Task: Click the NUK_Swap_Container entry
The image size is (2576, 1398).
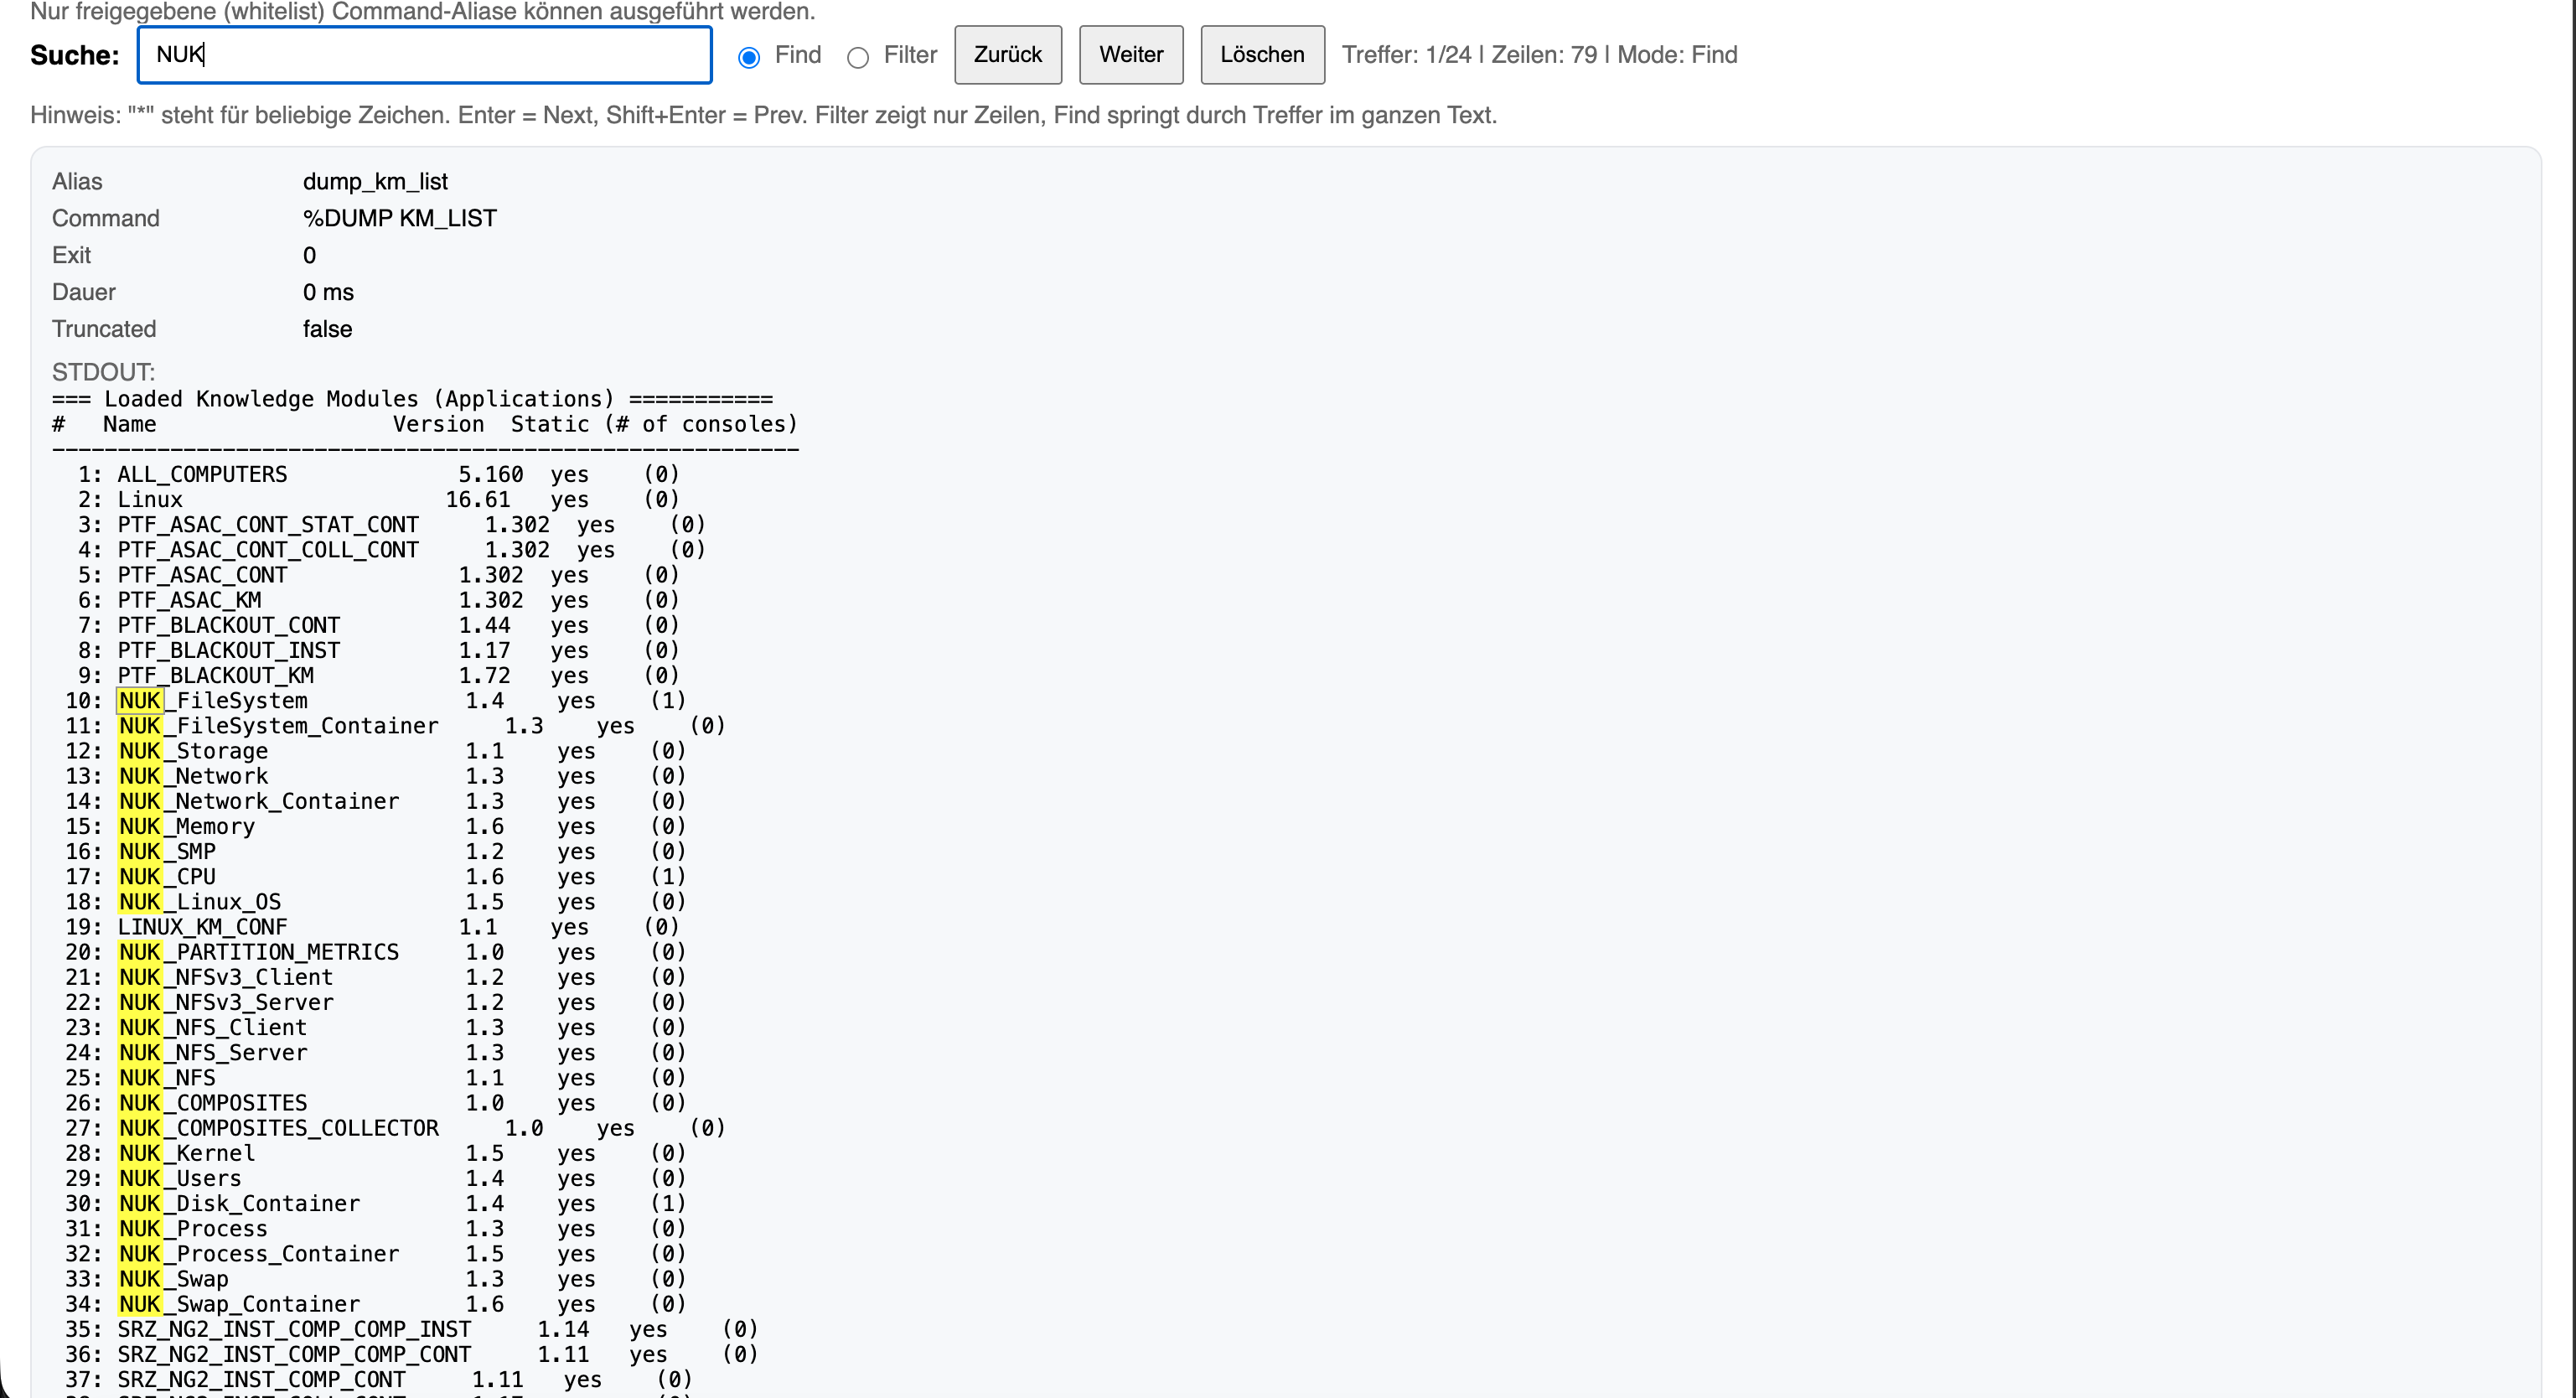Action: (239, 1303)
